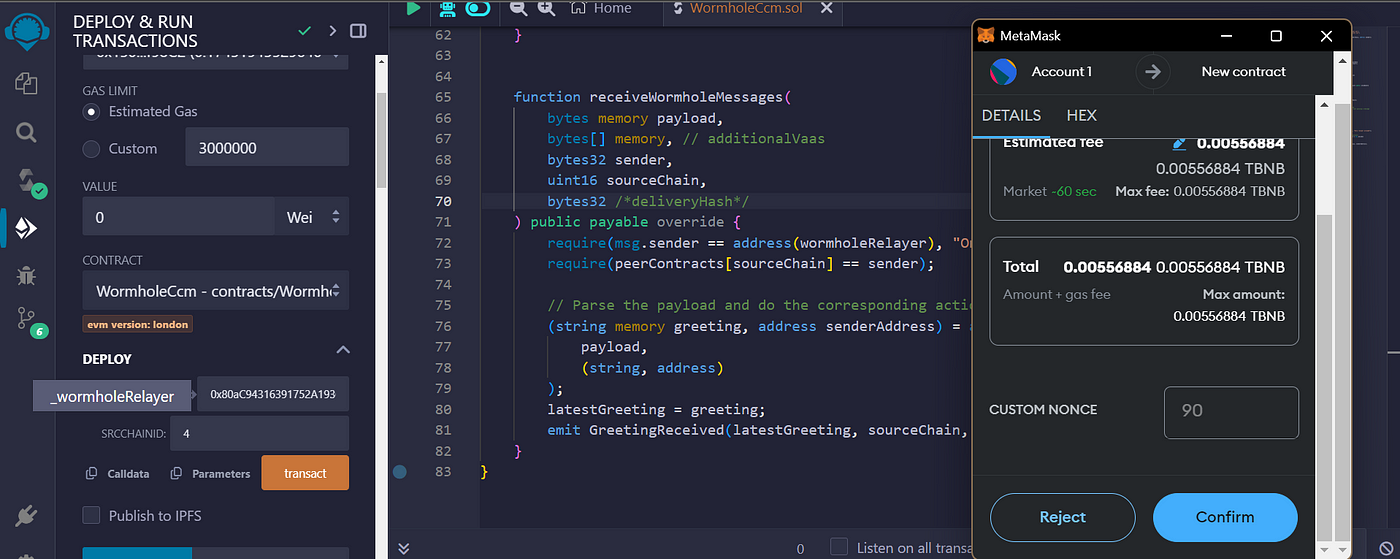Click the Max fee 0.00556884 TBNB text
1400x559 pixels.
click(x=1200, y=191)
